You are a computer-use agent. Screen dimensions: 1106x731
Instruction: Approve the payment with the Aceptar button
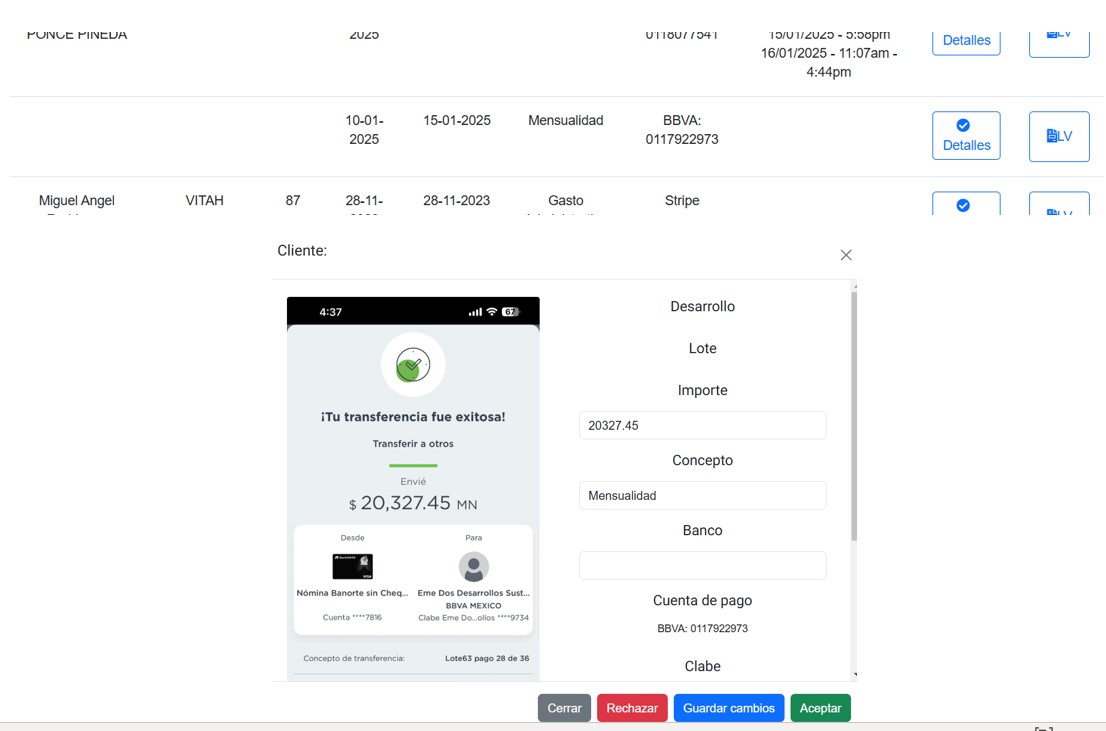click(820, 708)
